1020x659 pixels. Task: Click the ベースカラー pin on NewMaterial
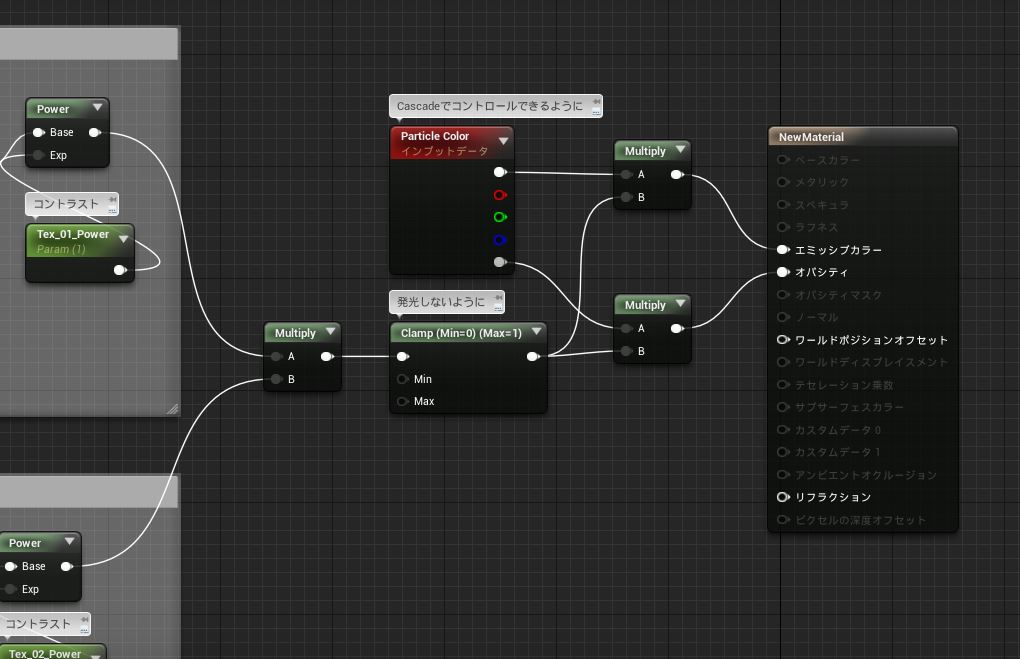click(783, 159)
